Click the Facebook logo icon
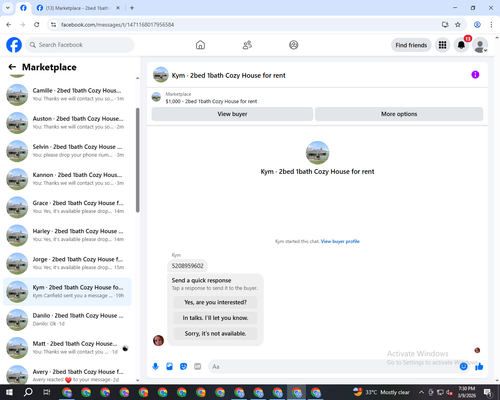The height and width of the screenshot is (400, 500). point(14,45)
